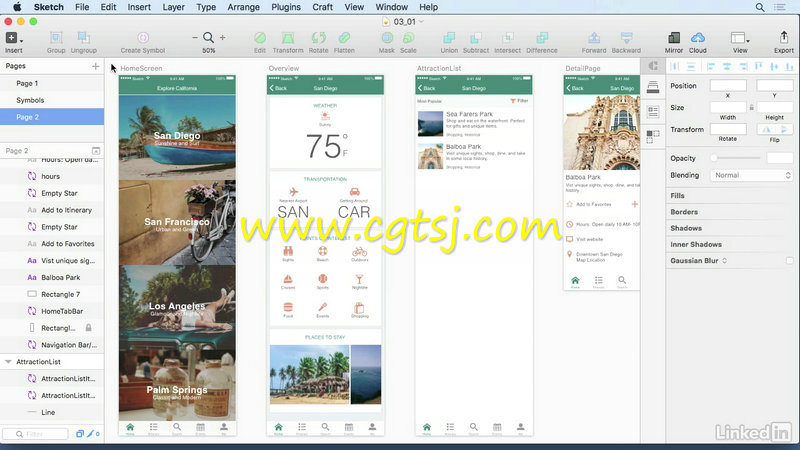Click the Mask toolbar icon
The image size is (800, 450).
pyautogui.click(x=387, y=38)
